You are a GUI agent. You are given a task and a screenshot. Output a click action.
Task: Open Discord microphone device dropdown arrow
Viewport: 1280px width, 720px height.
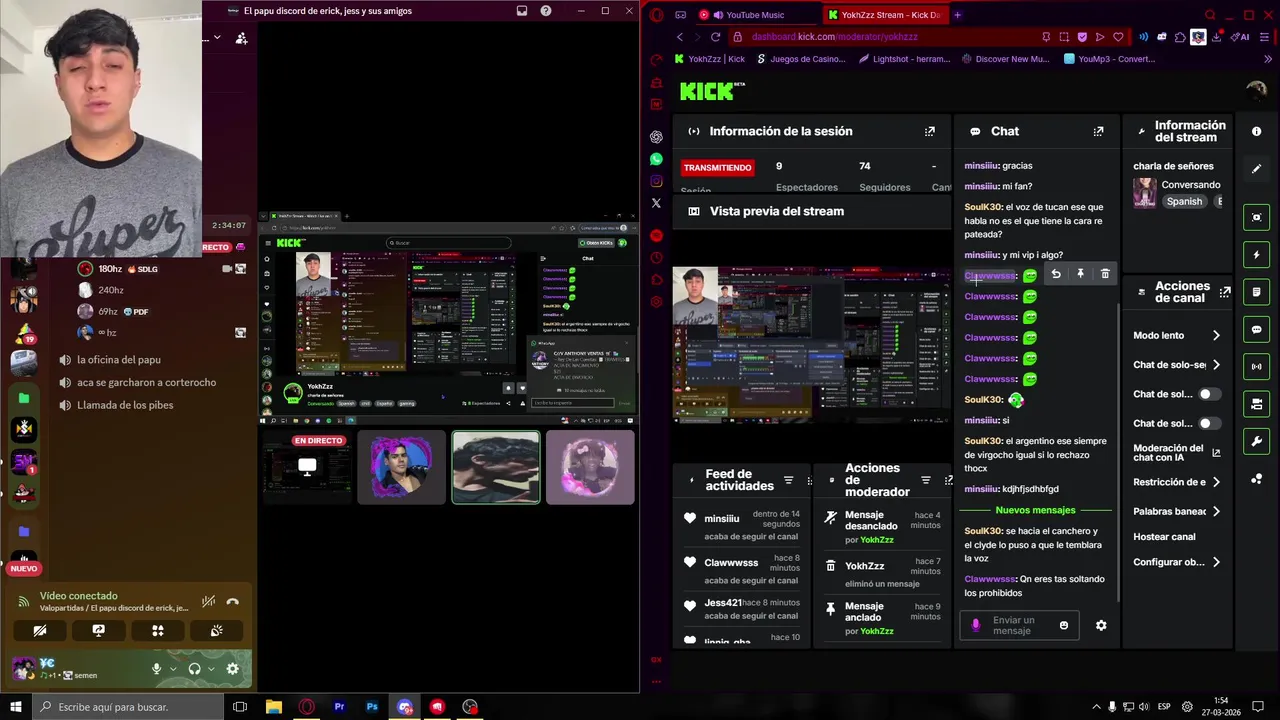pyautogui.click(x=173, y=669)
